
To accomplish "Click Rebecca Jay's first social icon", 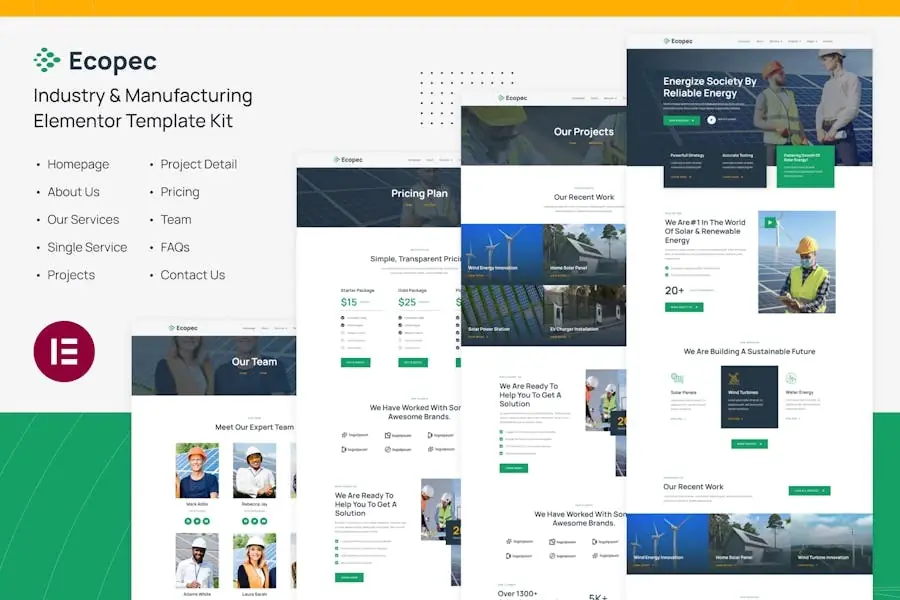I will 244,521.
